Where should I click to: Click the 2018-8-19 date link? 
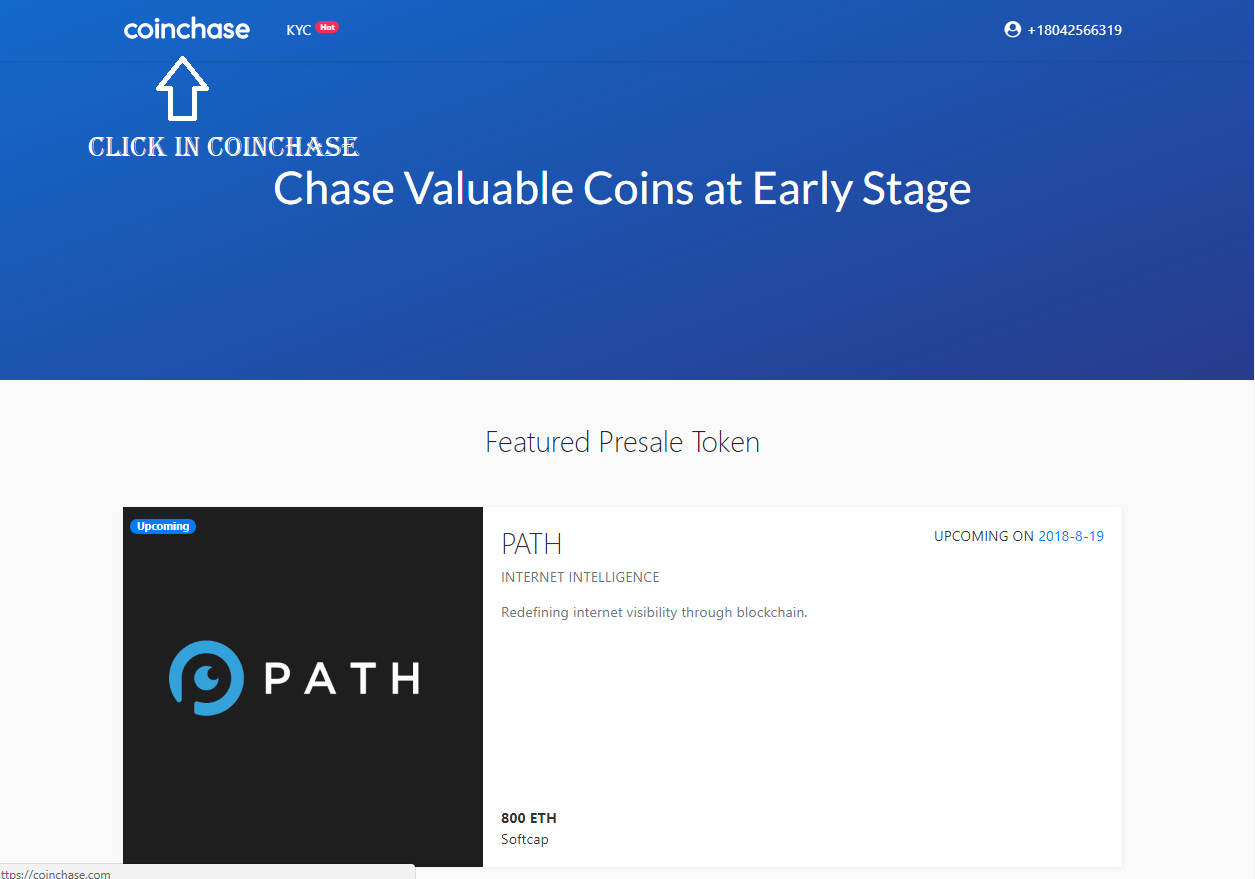point(1071,536)
